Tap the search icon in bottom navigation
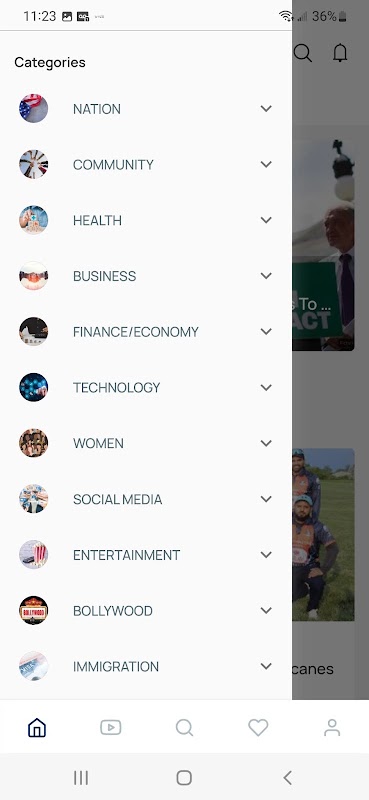The image size is (369, 800). coord(184,727)
